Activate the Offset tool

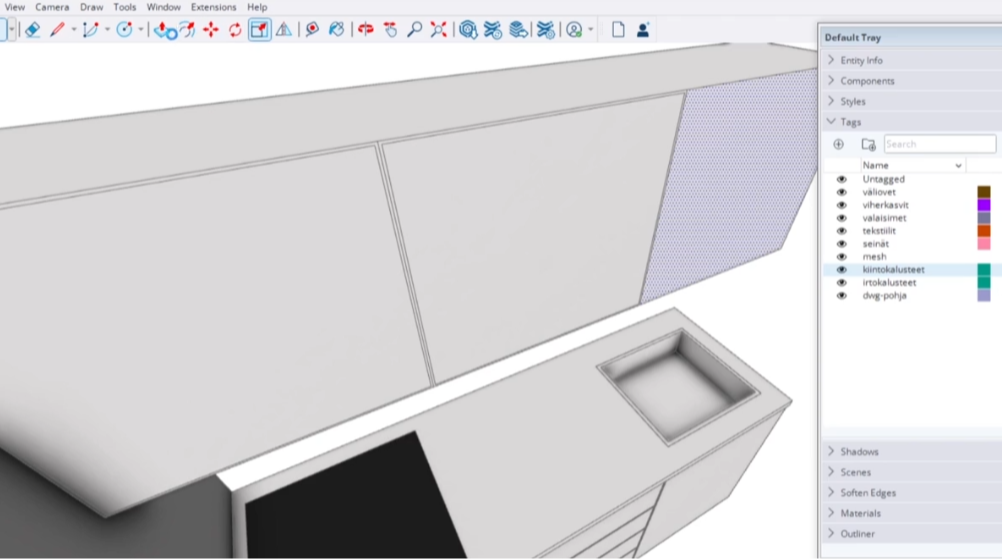[x=187, y=29]
